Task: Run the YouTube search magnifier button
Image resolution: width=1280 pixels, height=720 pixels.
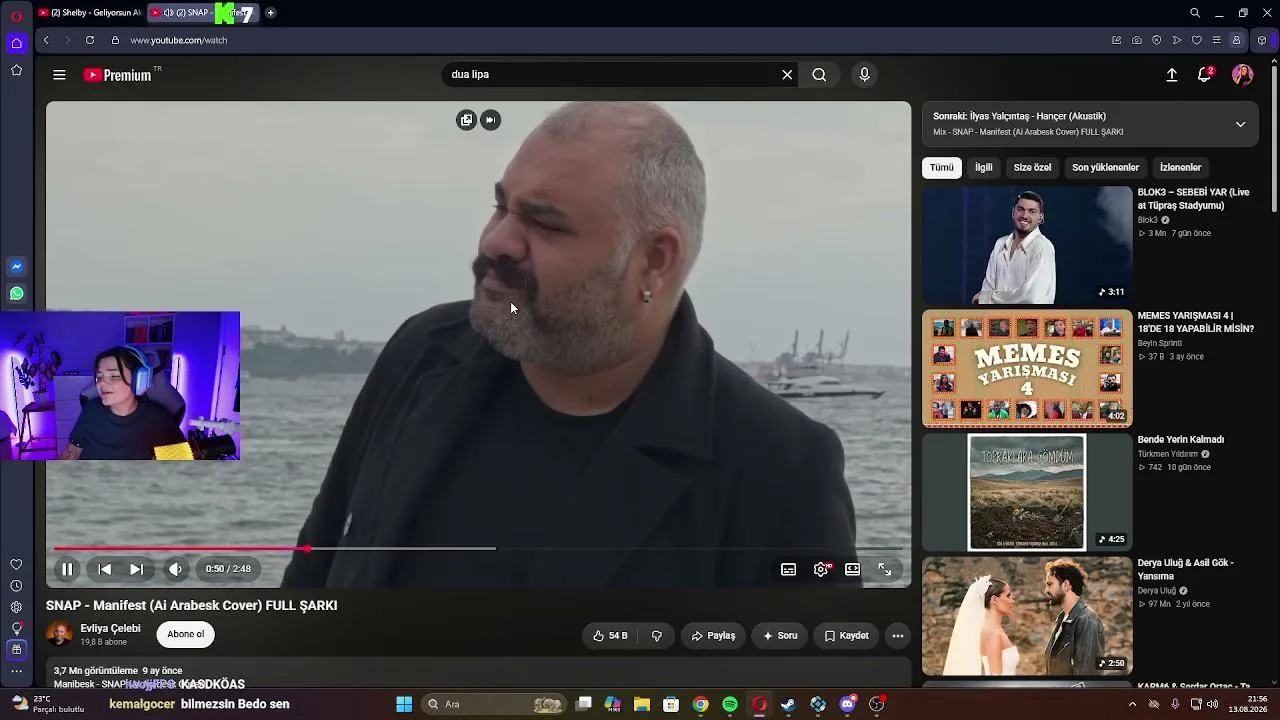Action: (819, 75)
